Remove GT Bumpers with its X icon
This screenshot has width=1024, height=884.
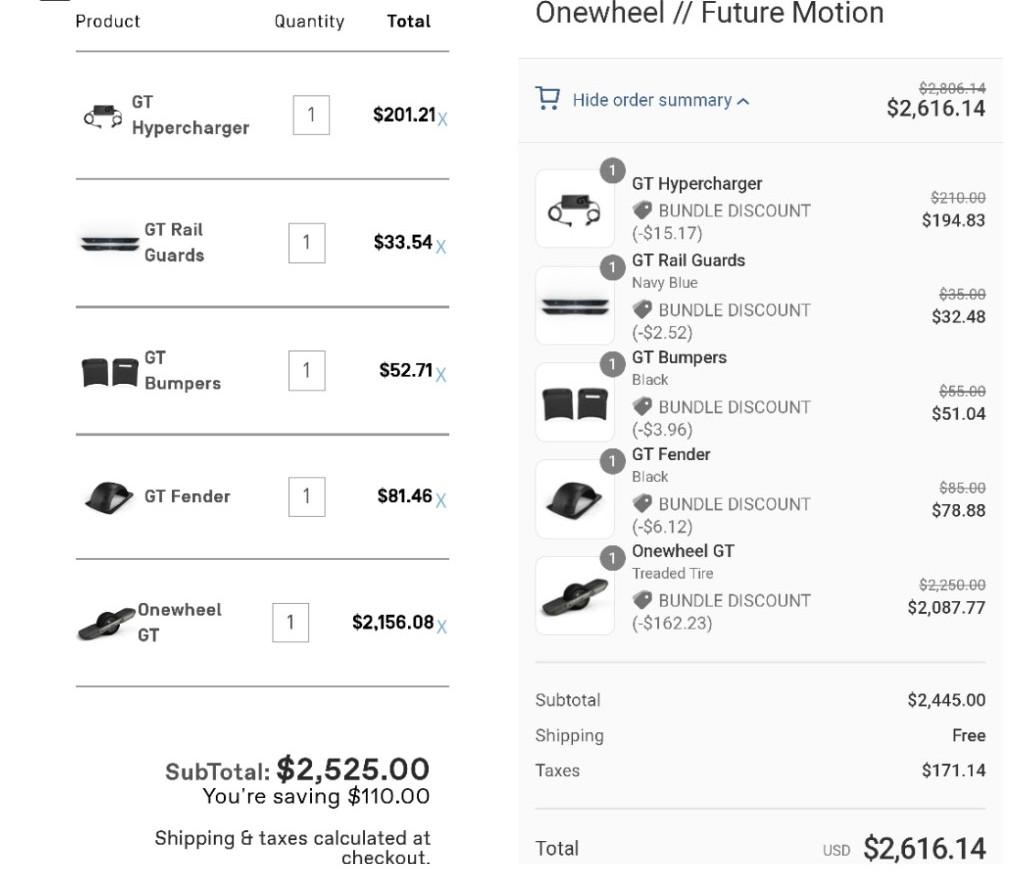(441, 375)
